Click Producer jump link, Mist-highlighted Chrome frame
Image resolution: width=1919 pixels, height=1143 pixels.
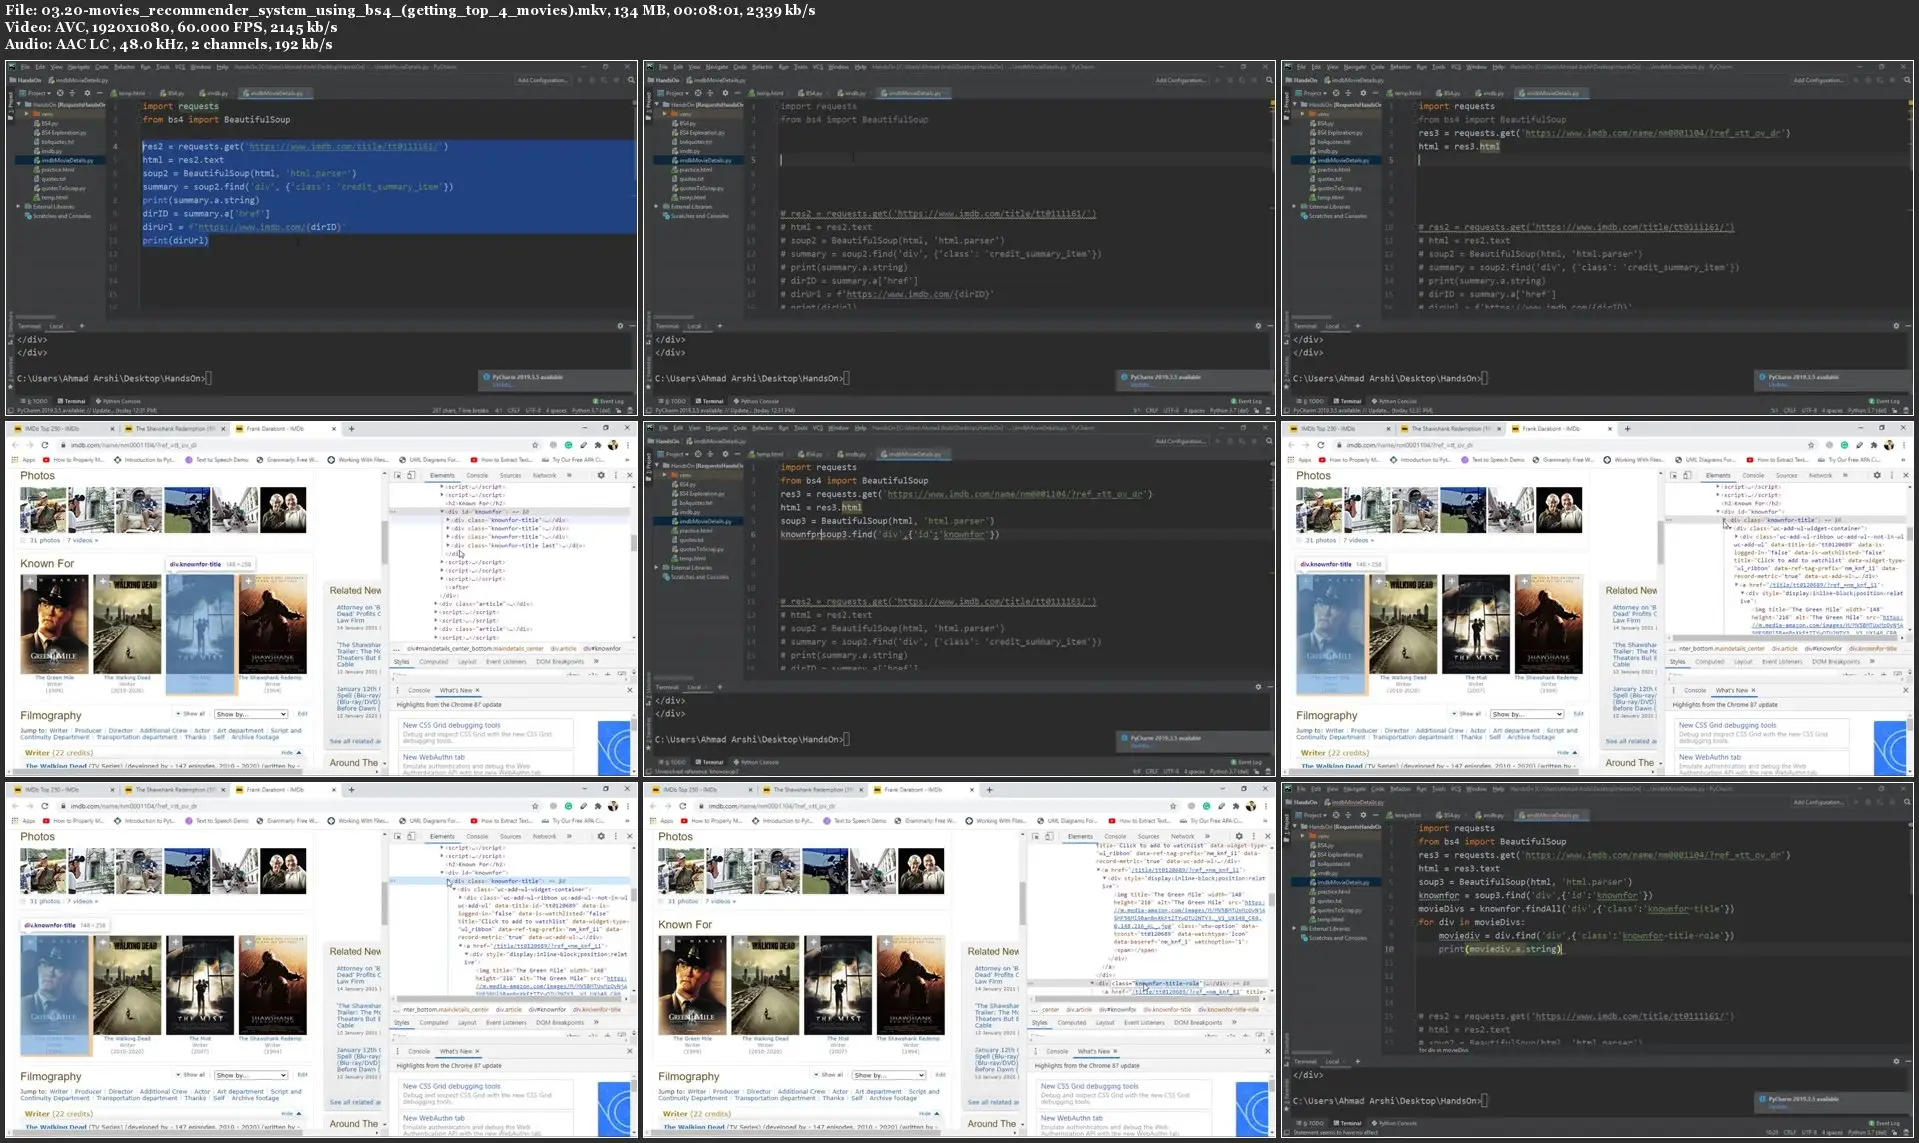pos(88,730)
